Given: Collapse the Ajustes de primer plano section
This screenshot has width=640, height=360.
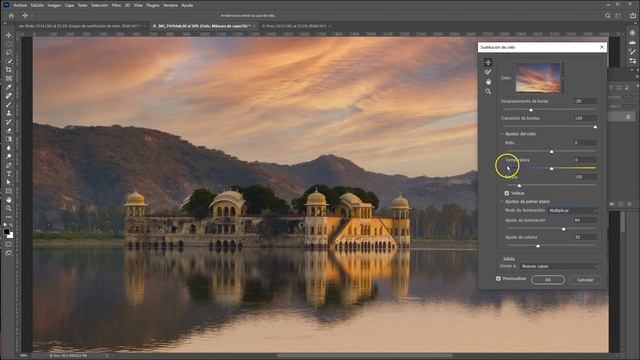Looking at the screenshot, I should point(502,202).
